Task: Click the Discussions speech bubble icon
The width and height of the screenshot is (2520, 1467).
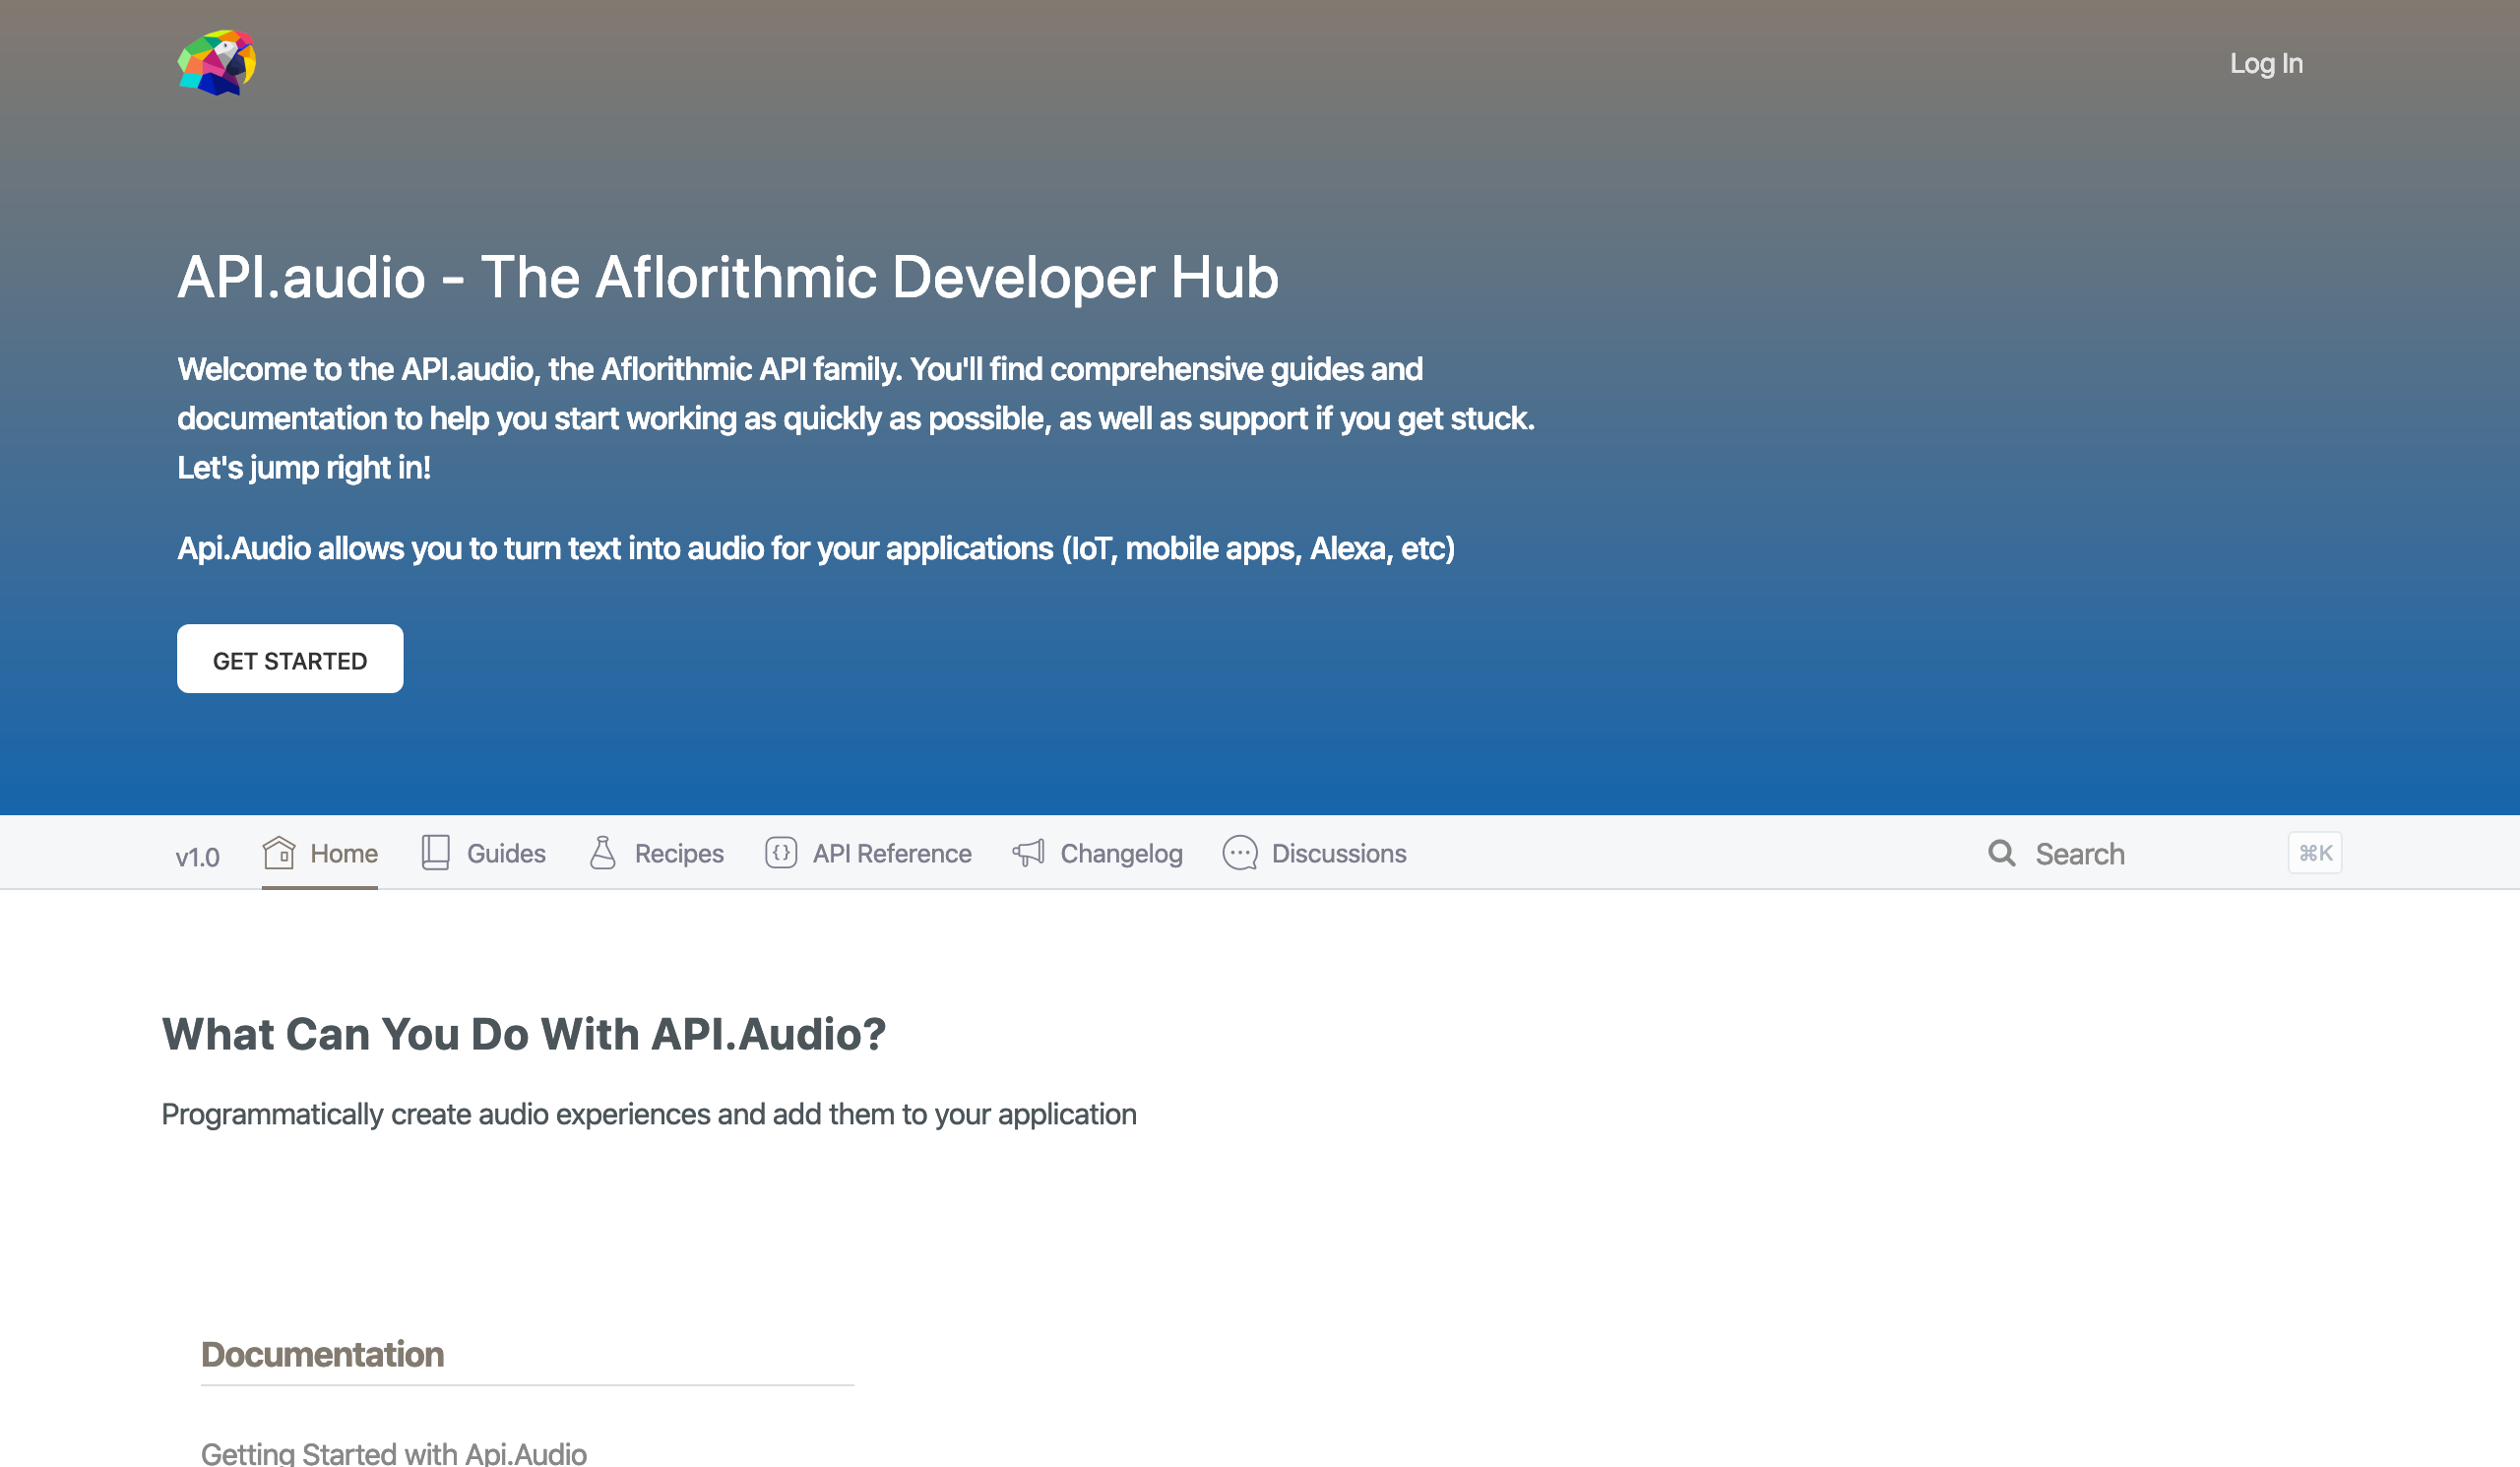Action: tap(1240, 852)
